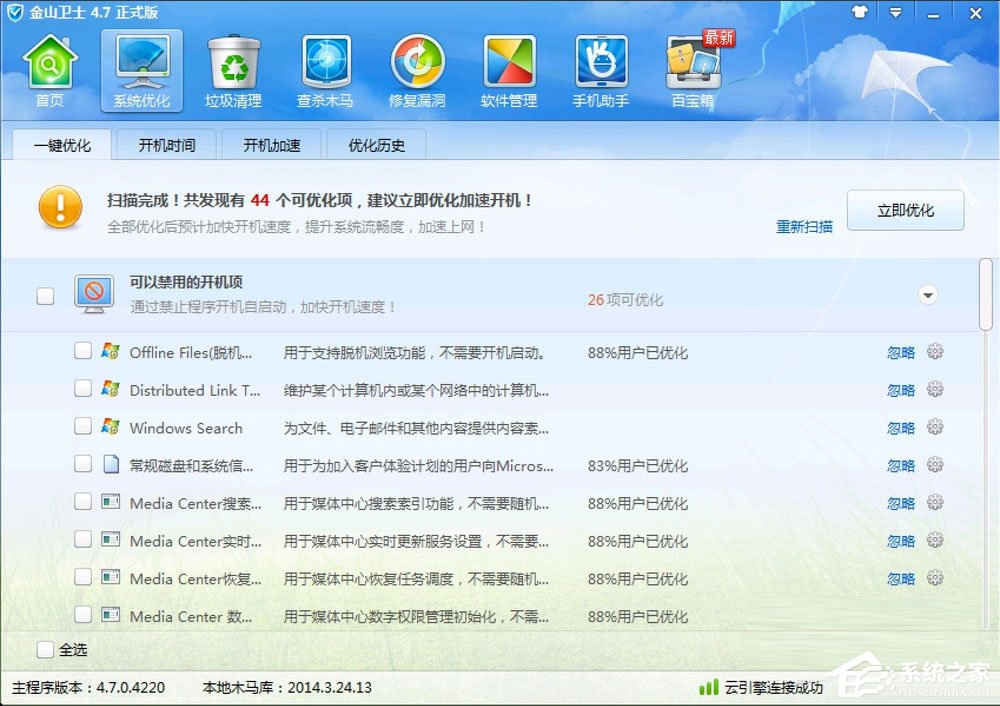Open the title bar dropdown menu

895,13
